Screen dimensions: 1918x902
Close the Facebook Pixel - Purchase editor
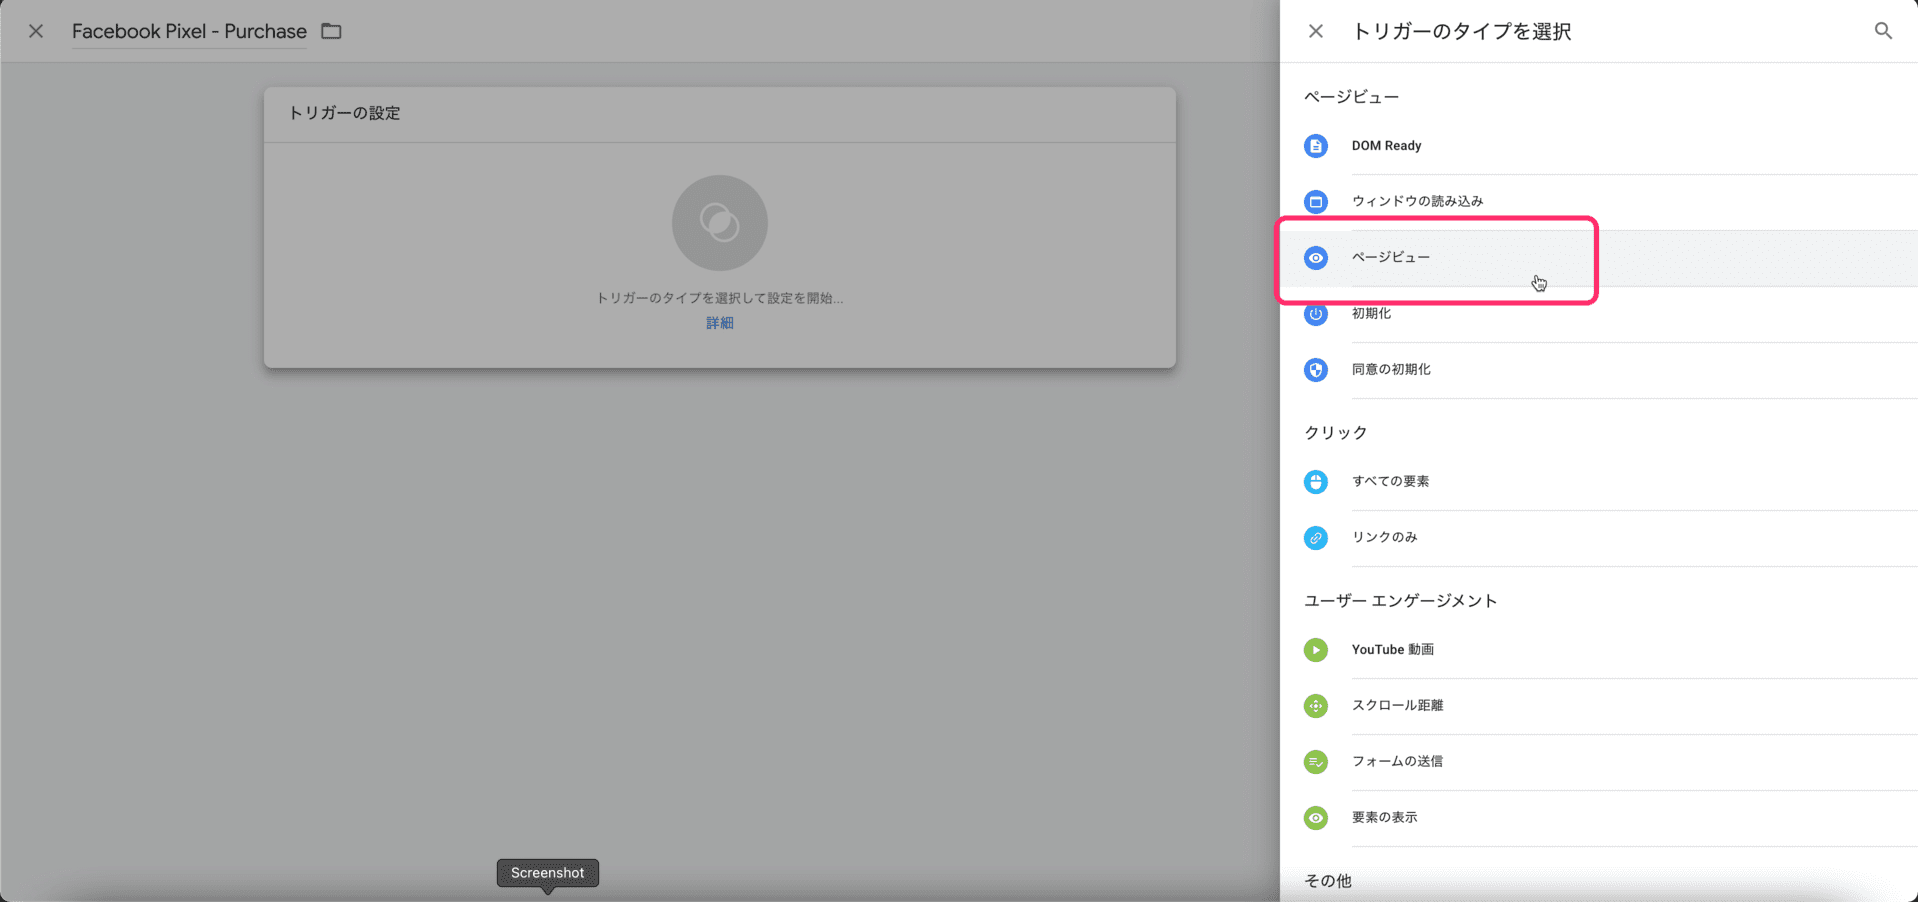pyautogui.click(x=36, y=31)
